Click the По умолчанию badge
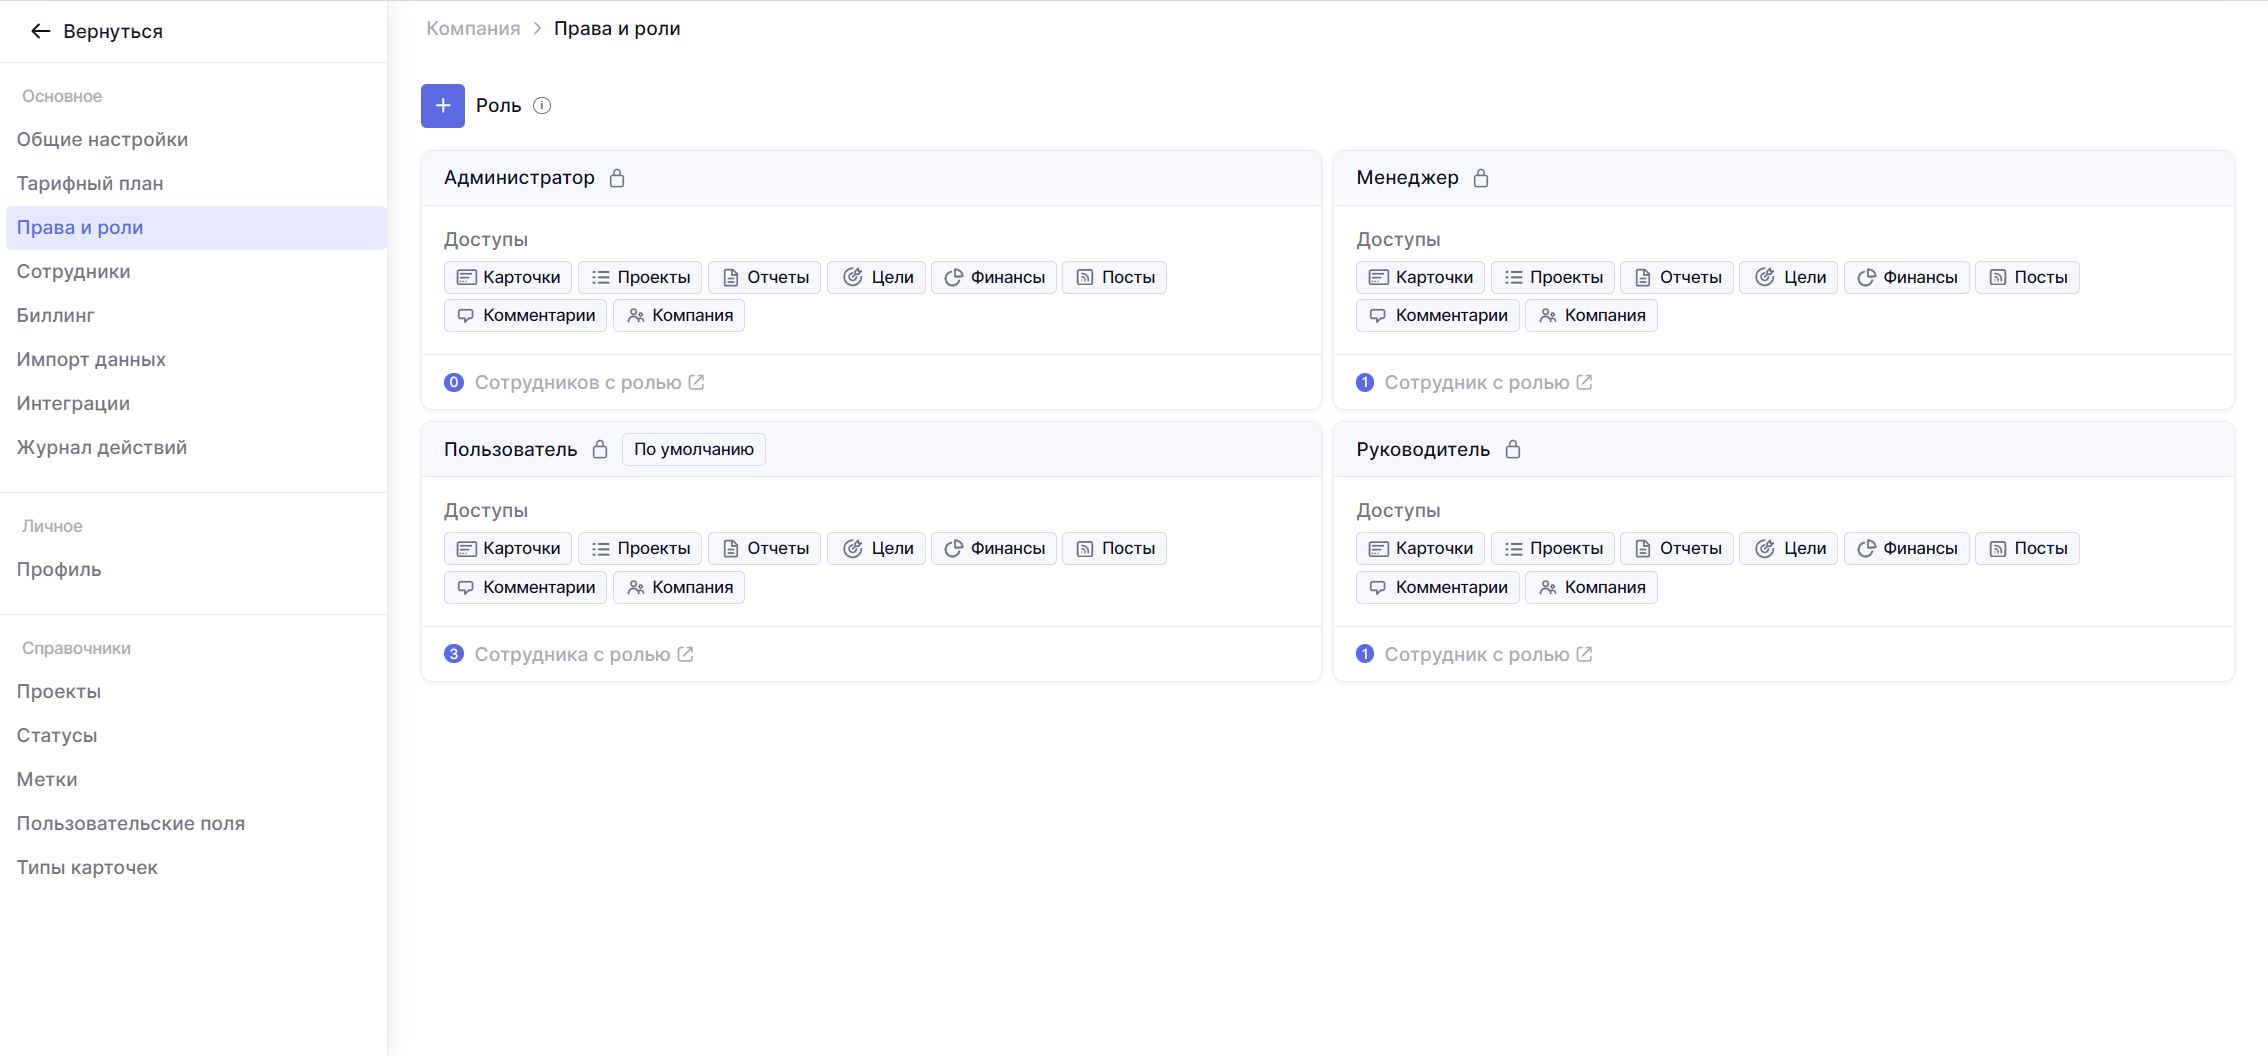This screenshot has width=2268, height=1056. tap(693, 449)
